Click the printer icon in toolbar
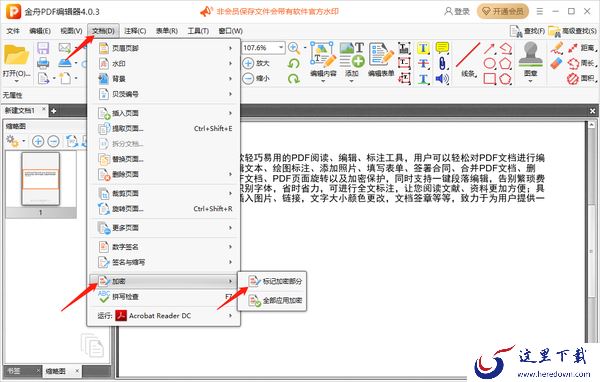The height and width of the screenshot is (382, 600). coord(43,63)
